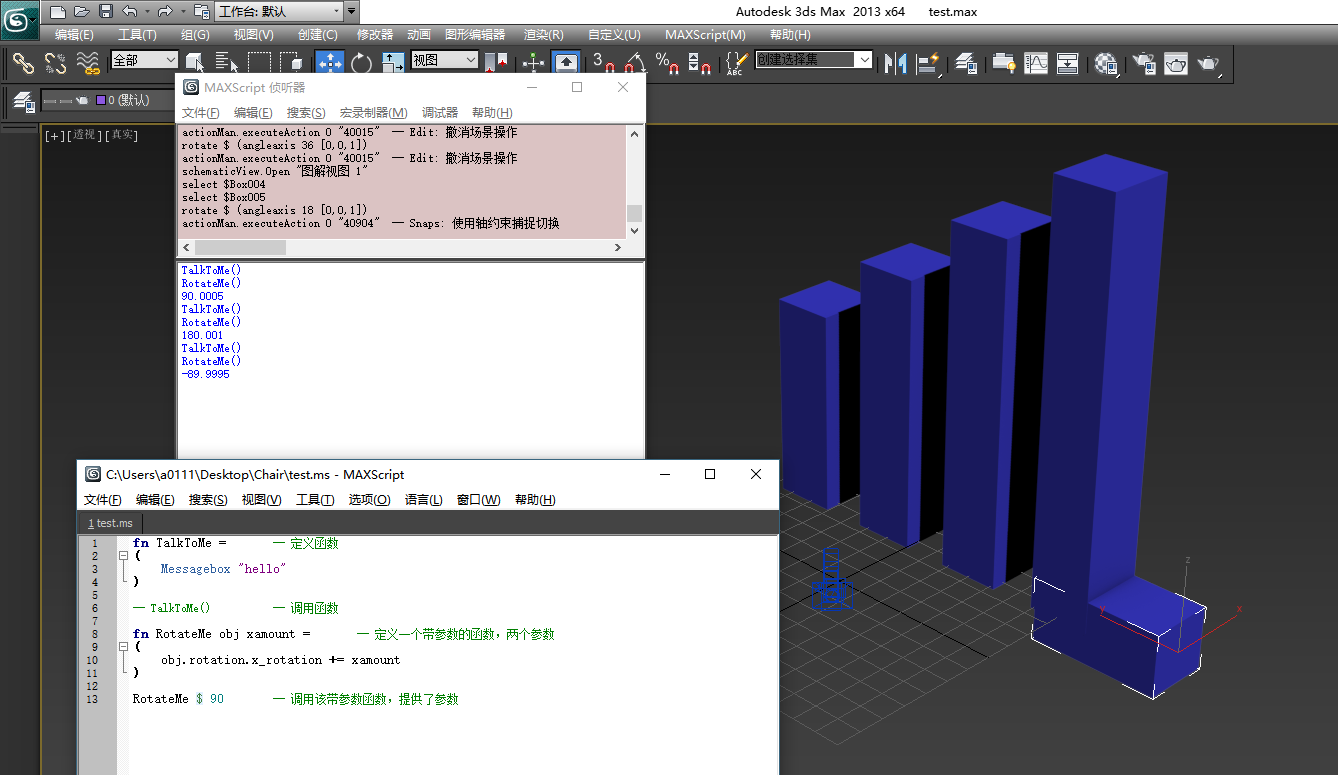Toggle the Percent Snap button
The width and height of the screenshot is (1338, 775).
668,63
